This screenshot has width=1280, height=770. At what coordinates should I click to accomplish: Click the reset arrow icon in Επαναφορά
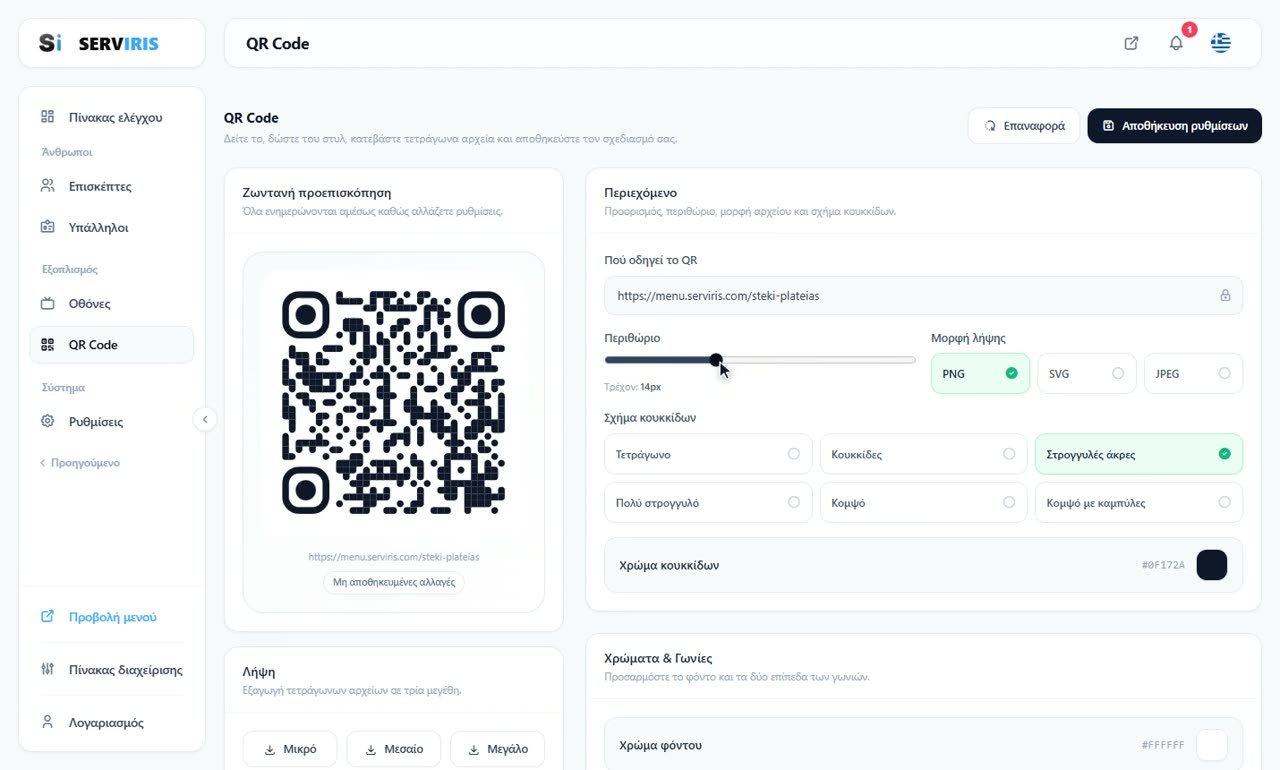pyautogui.click(x=990, y=126)
